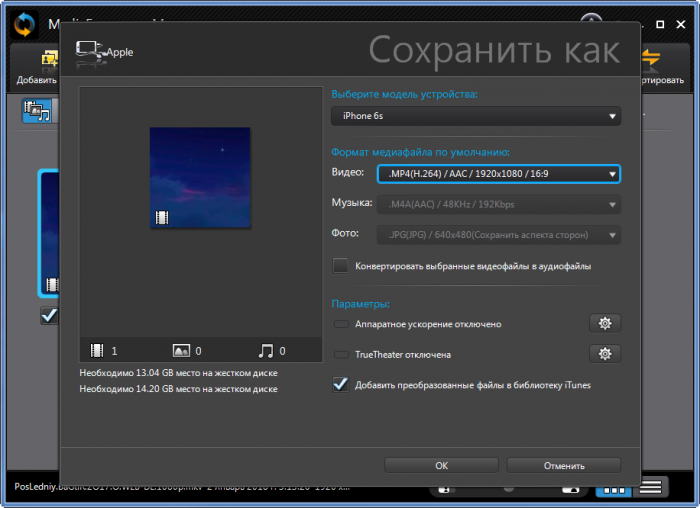Image resolution: width=700 pixels, height=508 pixels.
Task: Expand the video format MP4(H.264) dropdown
Action: coord(498,174)
